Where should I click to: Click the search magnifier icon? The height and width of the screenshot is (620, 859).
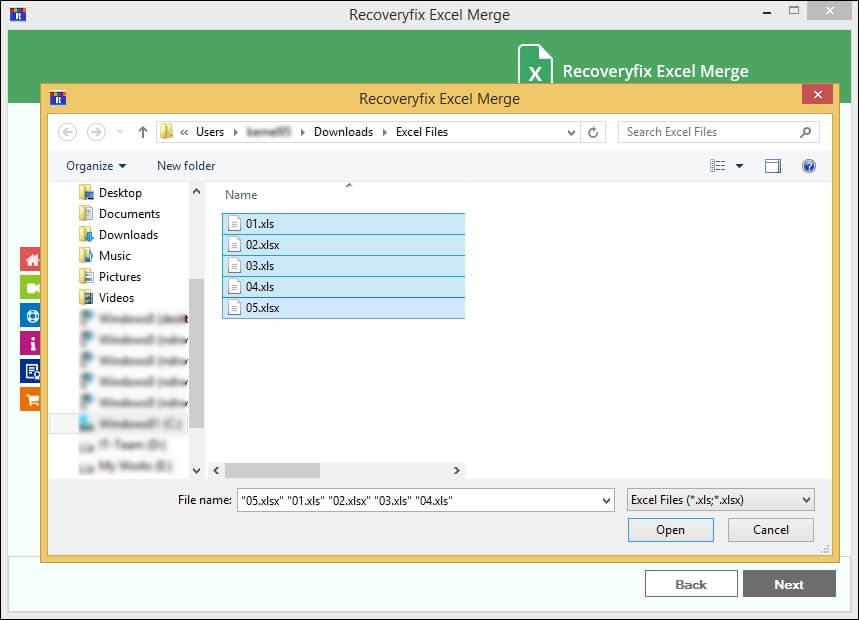click(805, 132)
